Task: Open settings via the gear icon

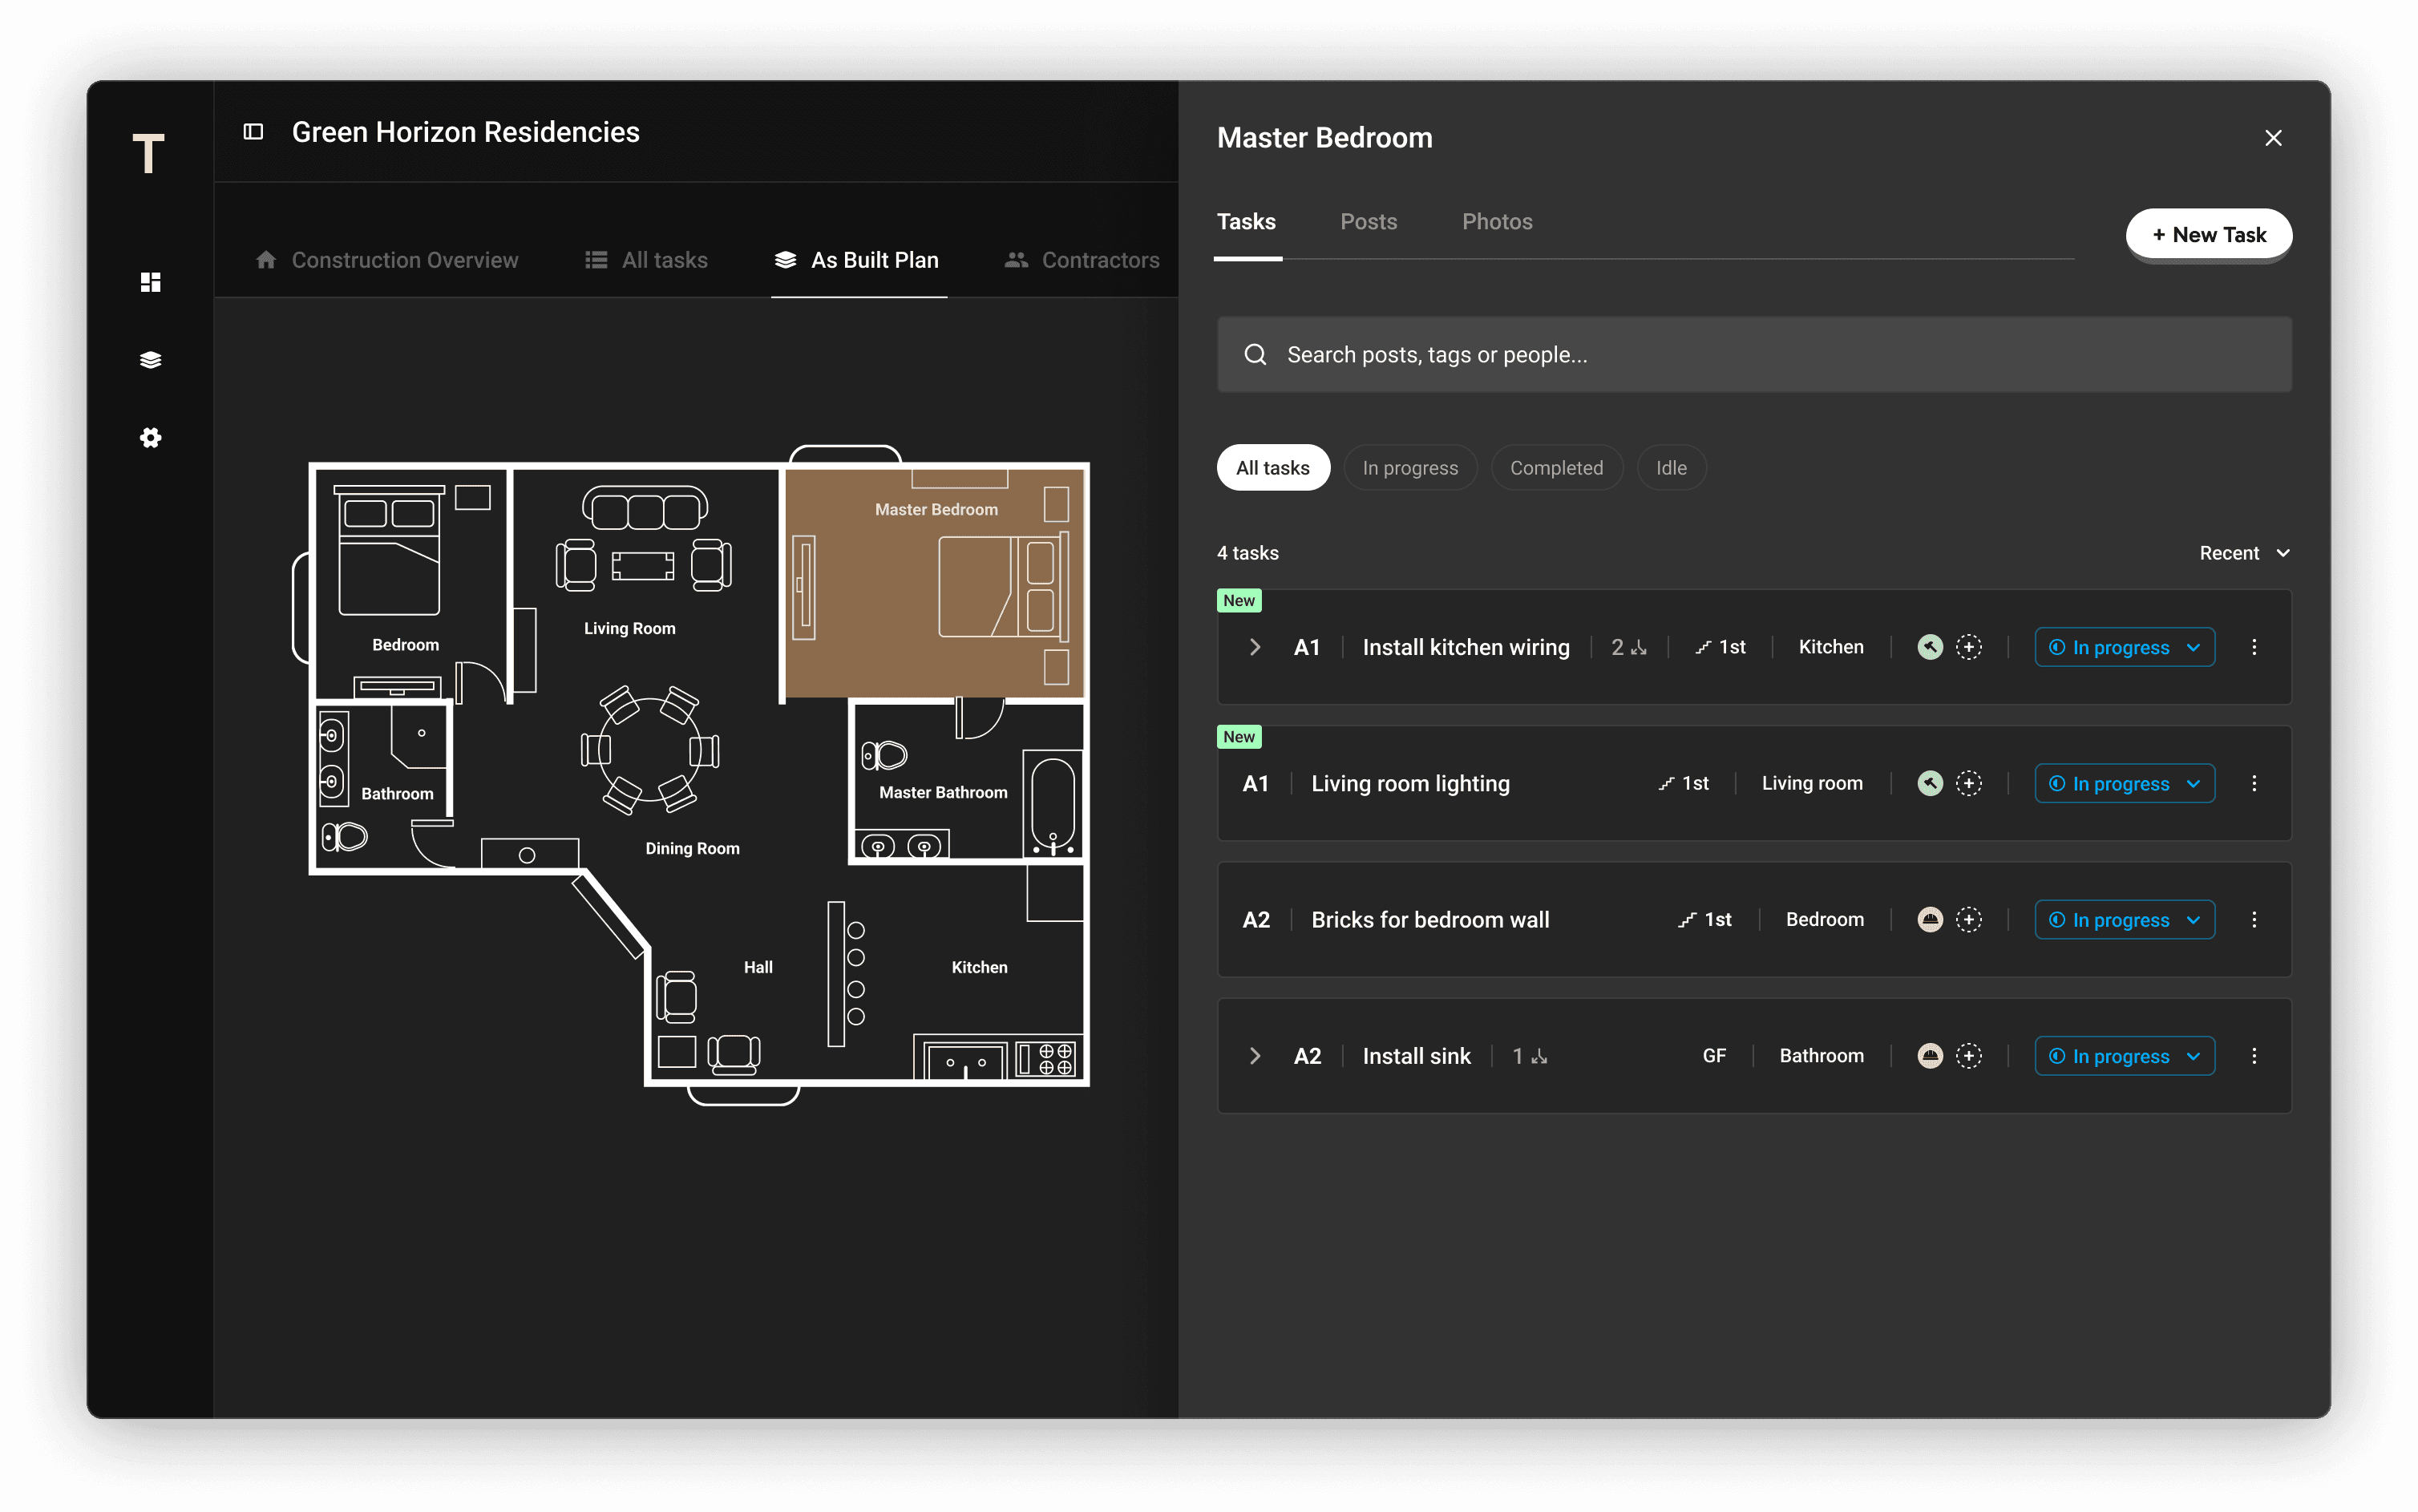Action: (x=150, y=438)
